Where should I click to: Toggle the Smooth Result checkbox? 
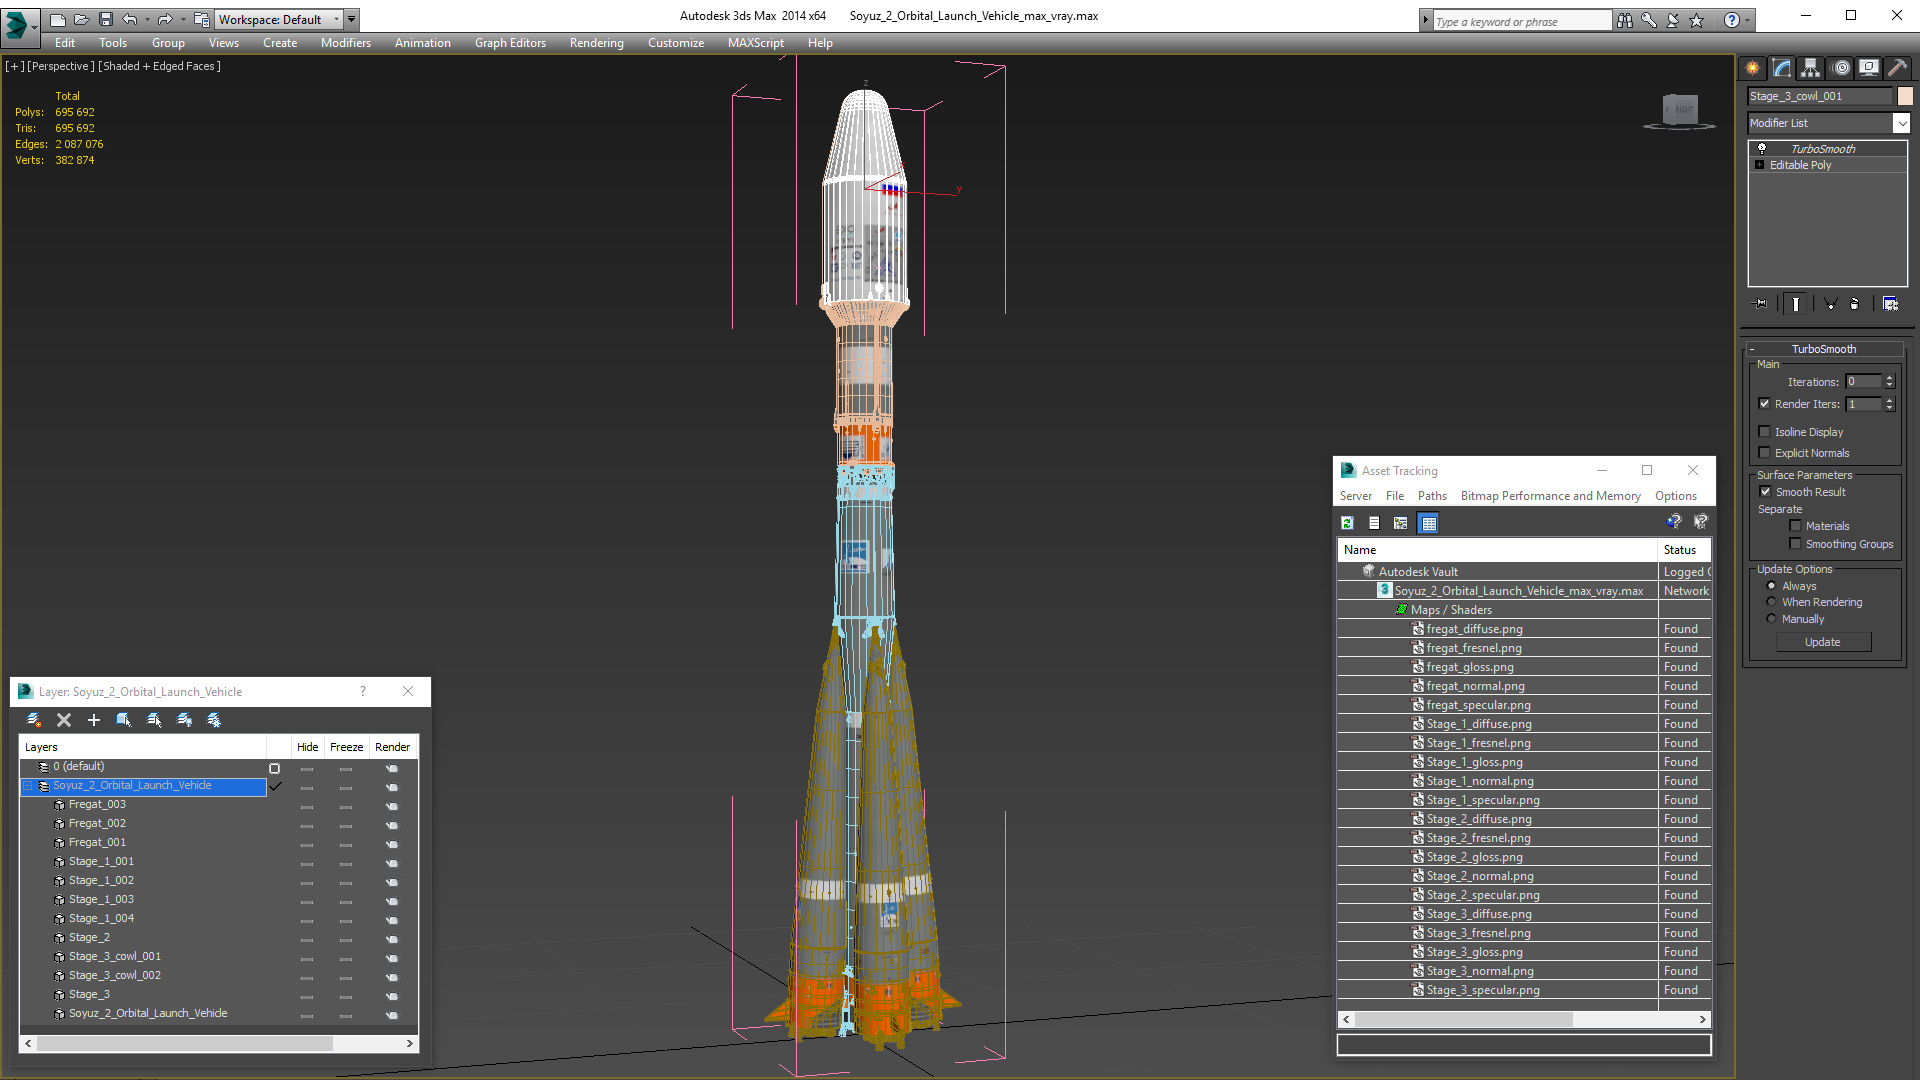(1765, 492)
